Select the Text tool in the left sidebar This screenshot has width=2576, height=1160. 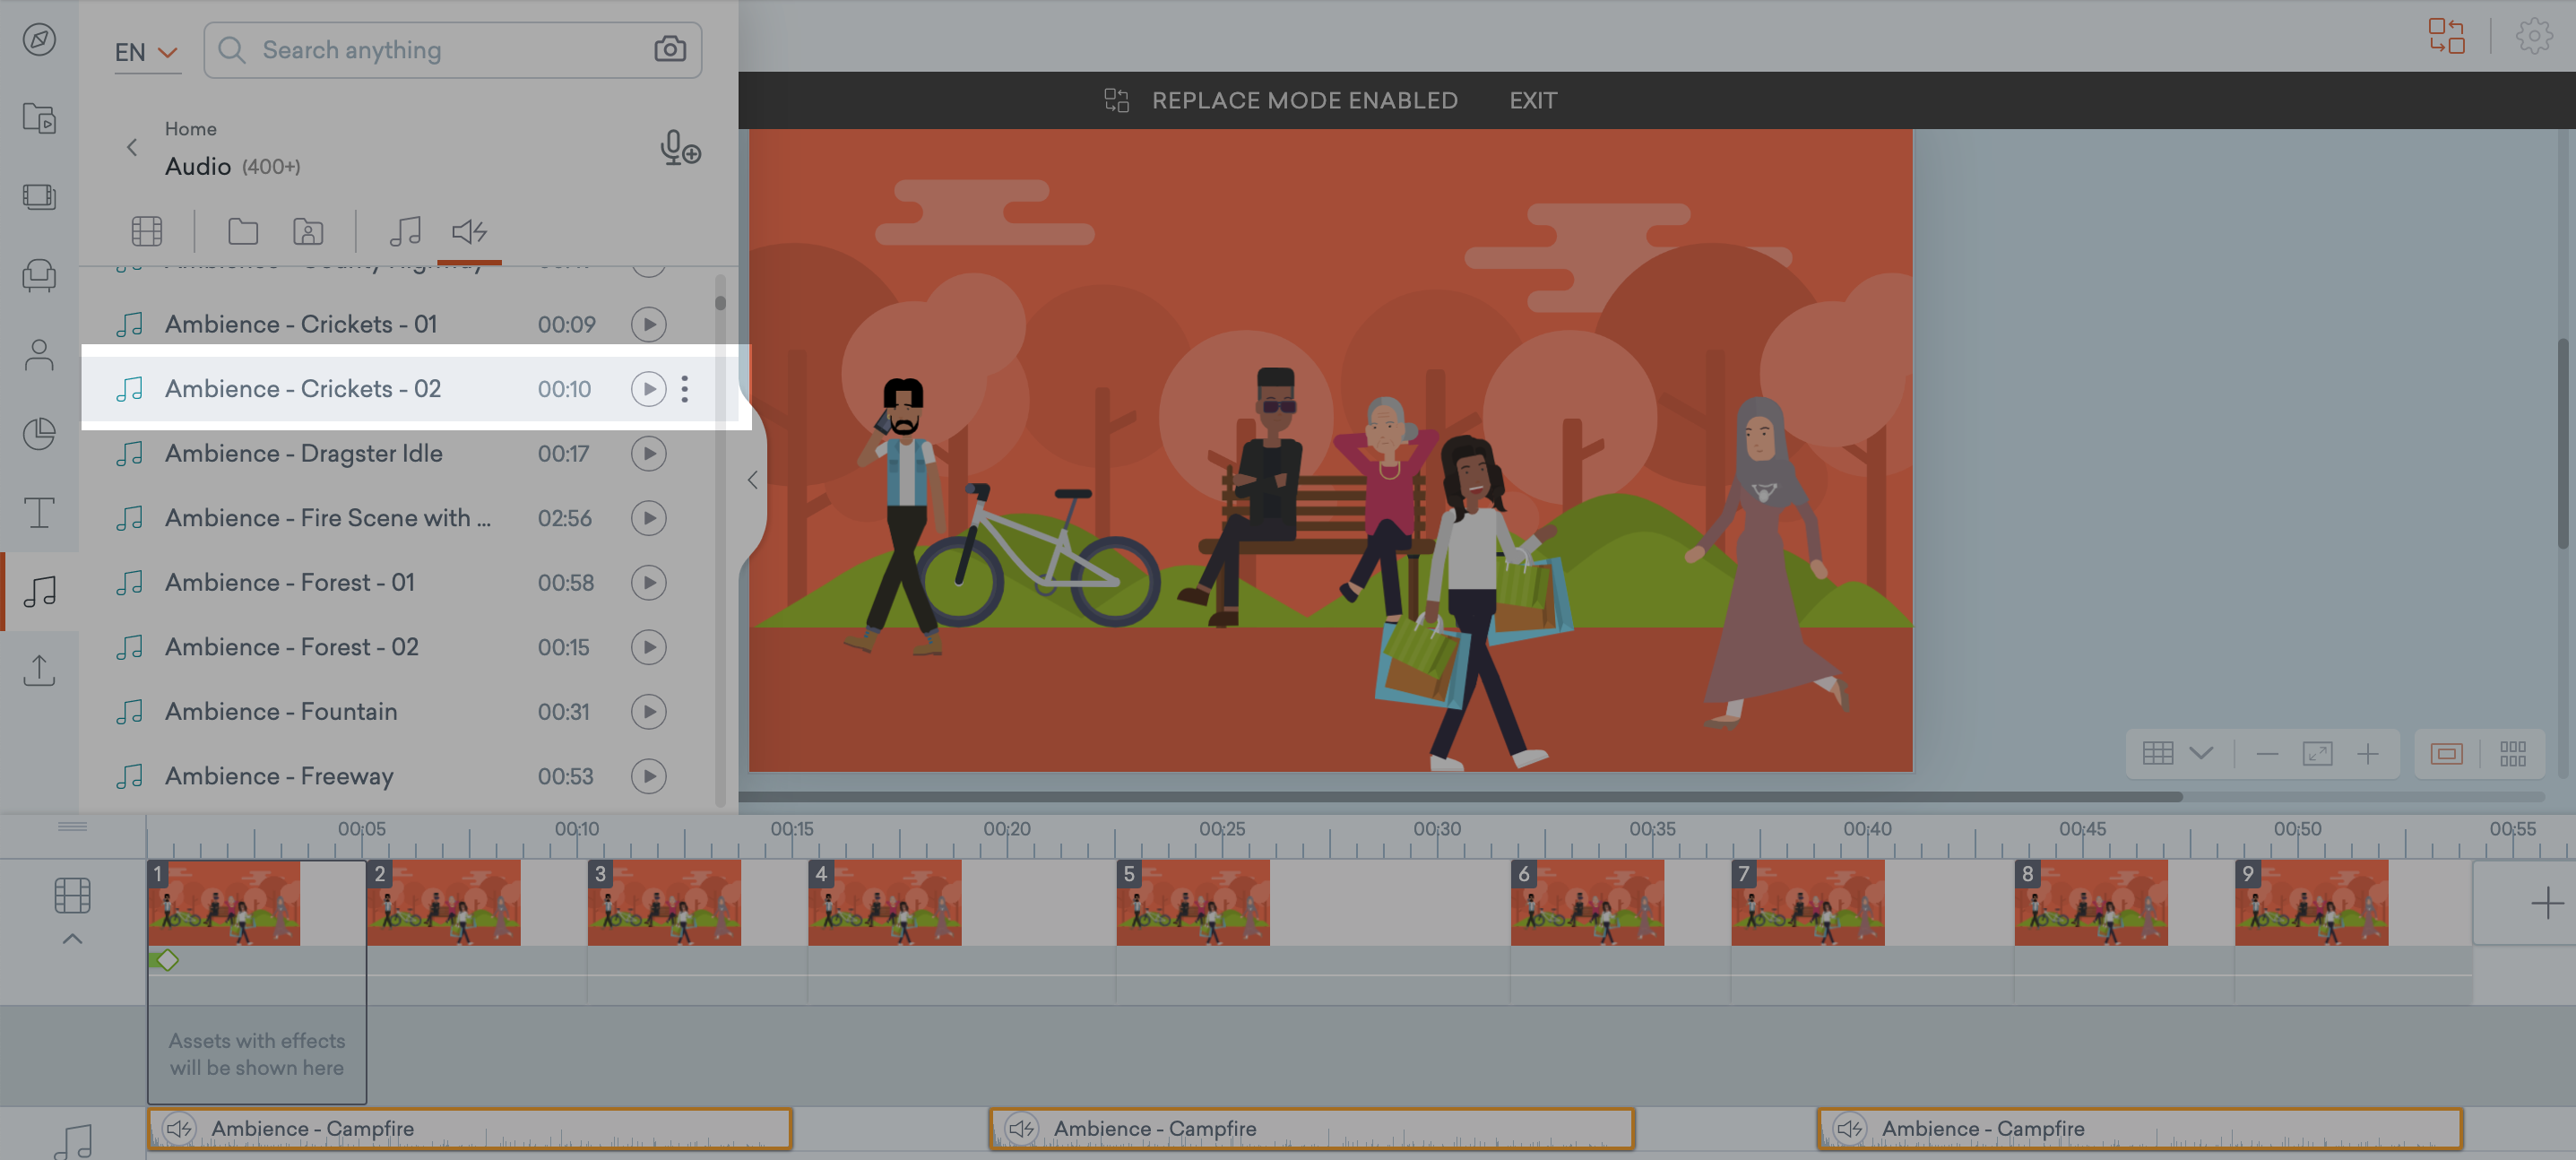(39, 513)
